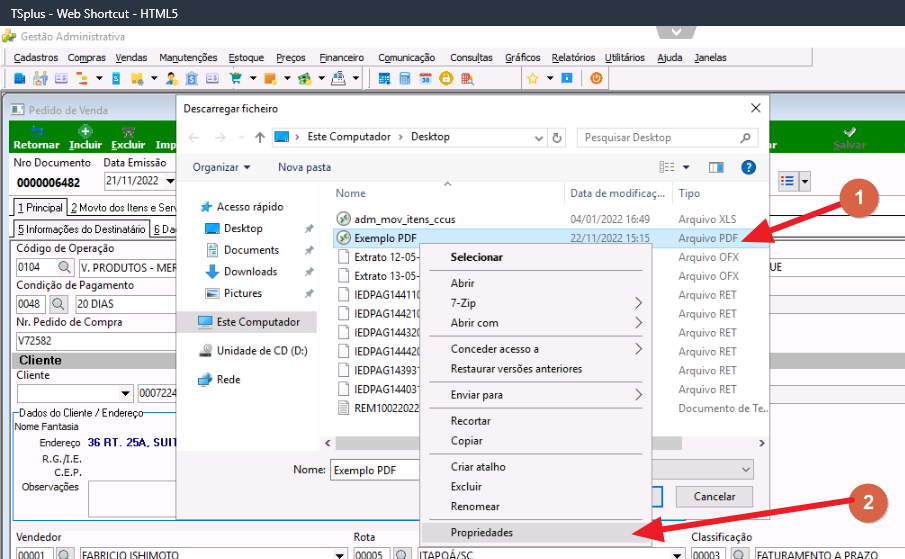Open the view options dropdown arrow in the dialog
This screenshot has width=905, height=559.
pos(686,167)
